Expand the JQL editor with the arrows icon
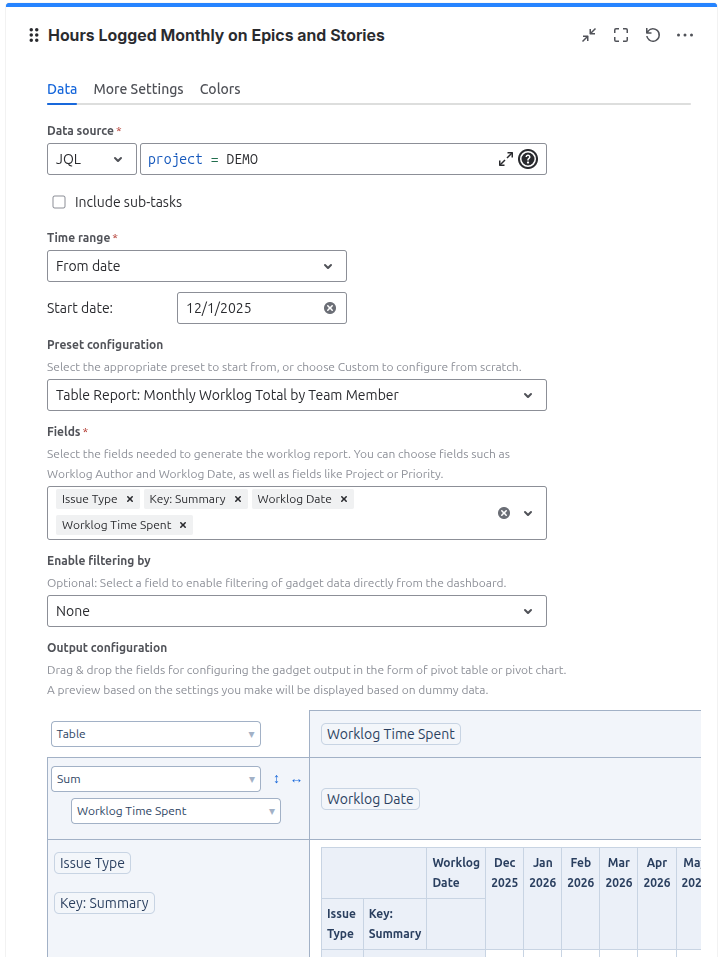The image size is (726, 957). [506, 159]
